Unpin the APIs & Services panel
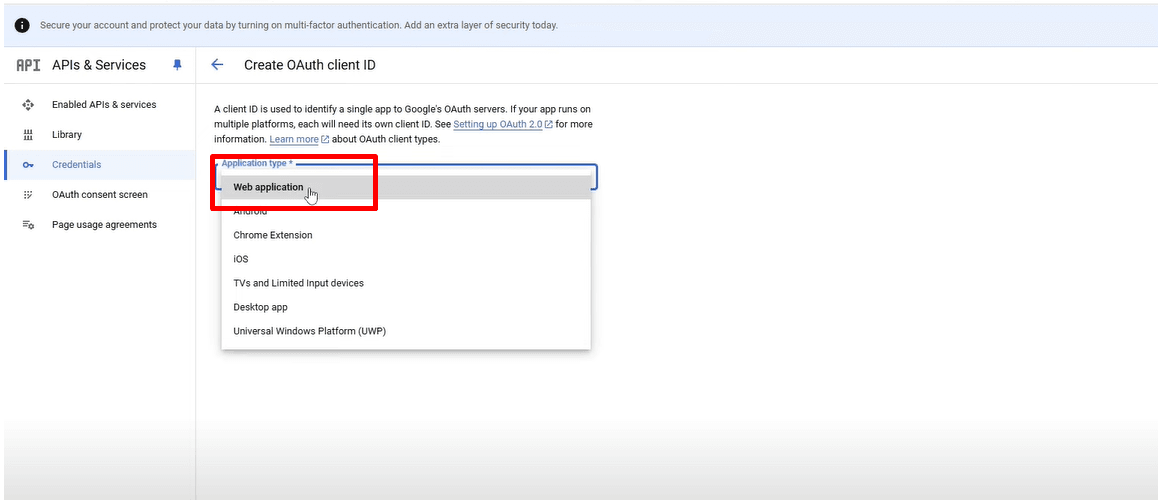The width and height of the screenshot is (1158, 500). tap(177, 65)
